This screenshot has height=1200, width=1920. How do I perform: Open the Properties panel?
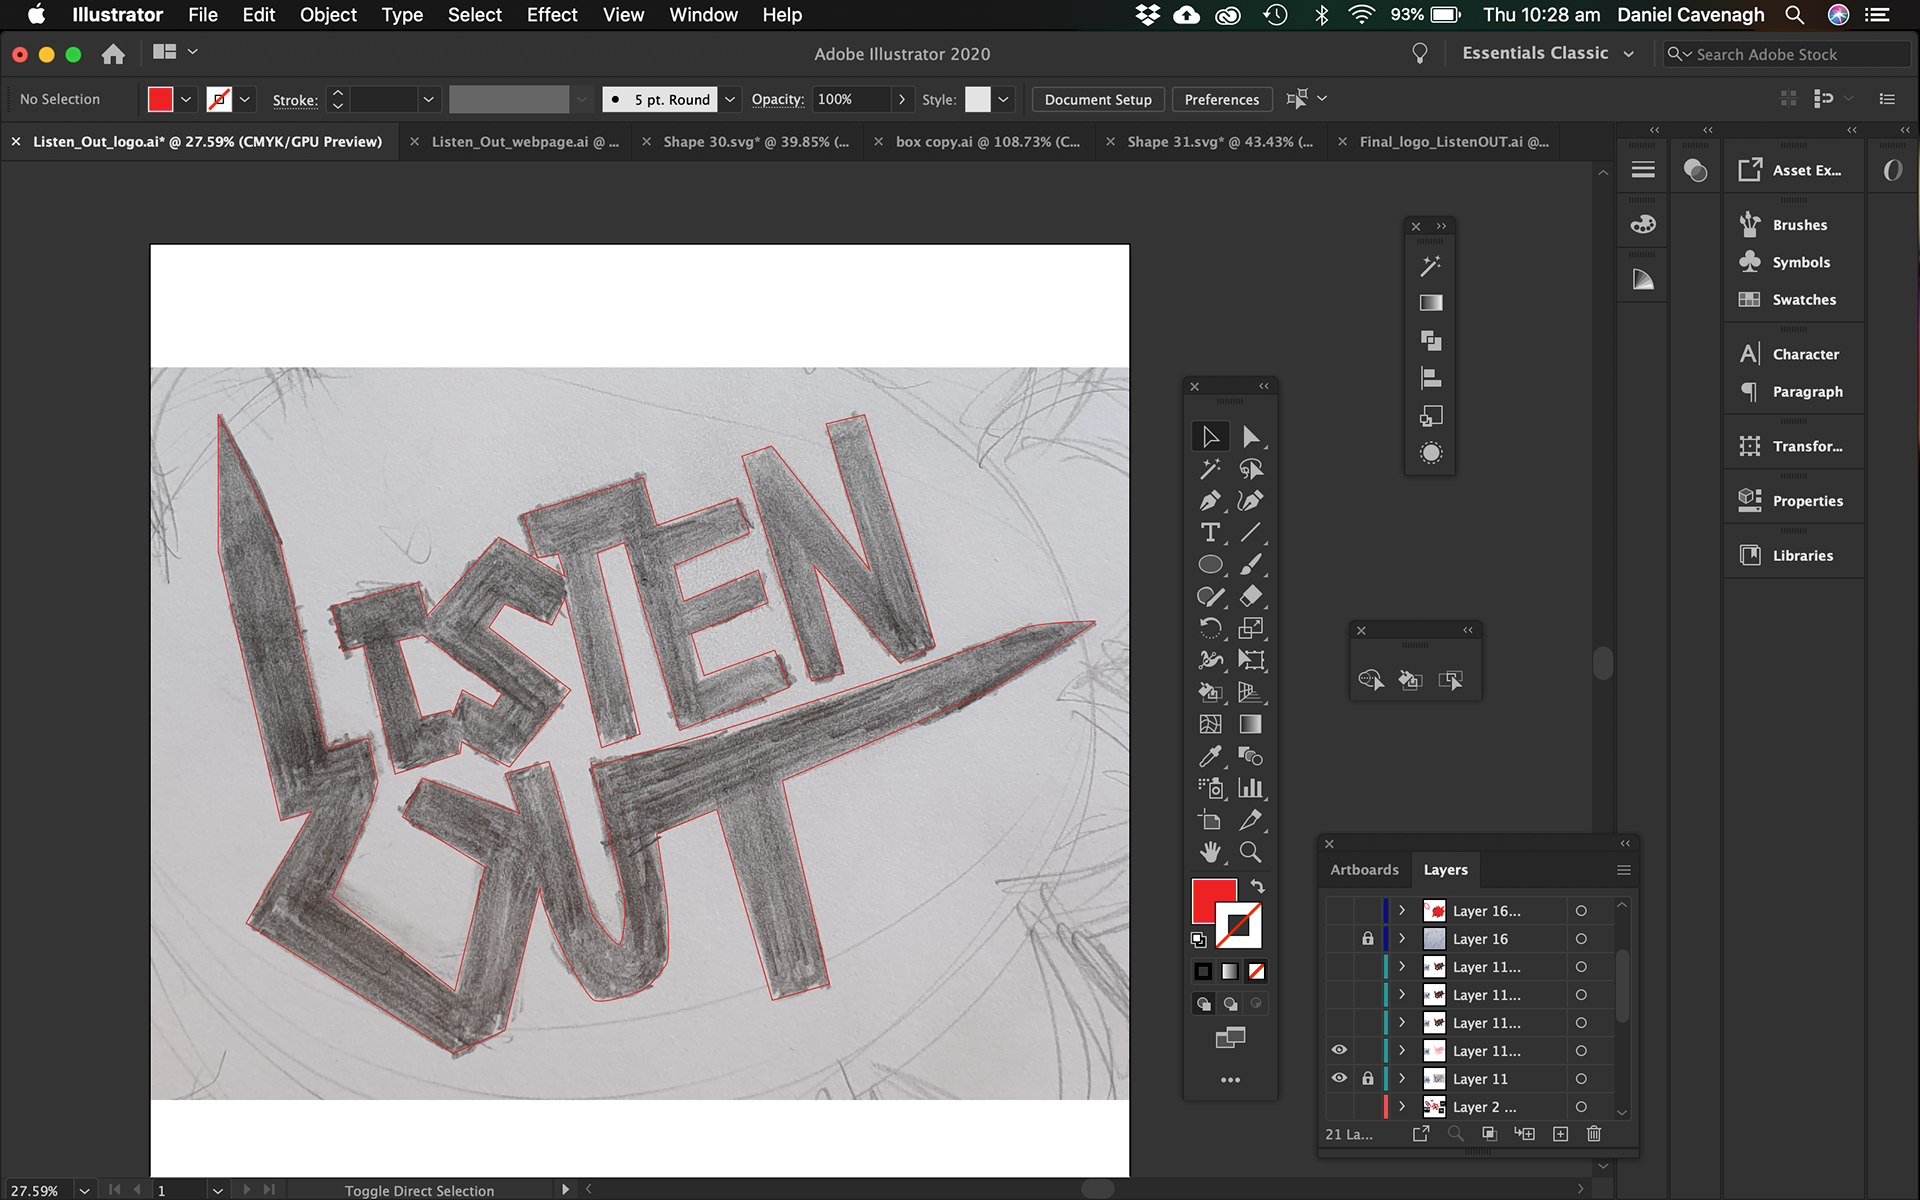[x=1793, y=501]
